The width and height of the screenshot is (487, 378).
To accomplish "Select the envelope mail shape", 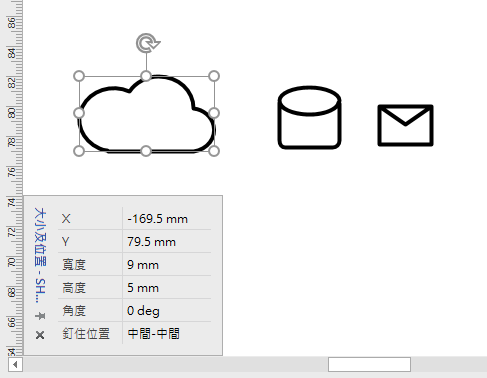I will [405, 125].
